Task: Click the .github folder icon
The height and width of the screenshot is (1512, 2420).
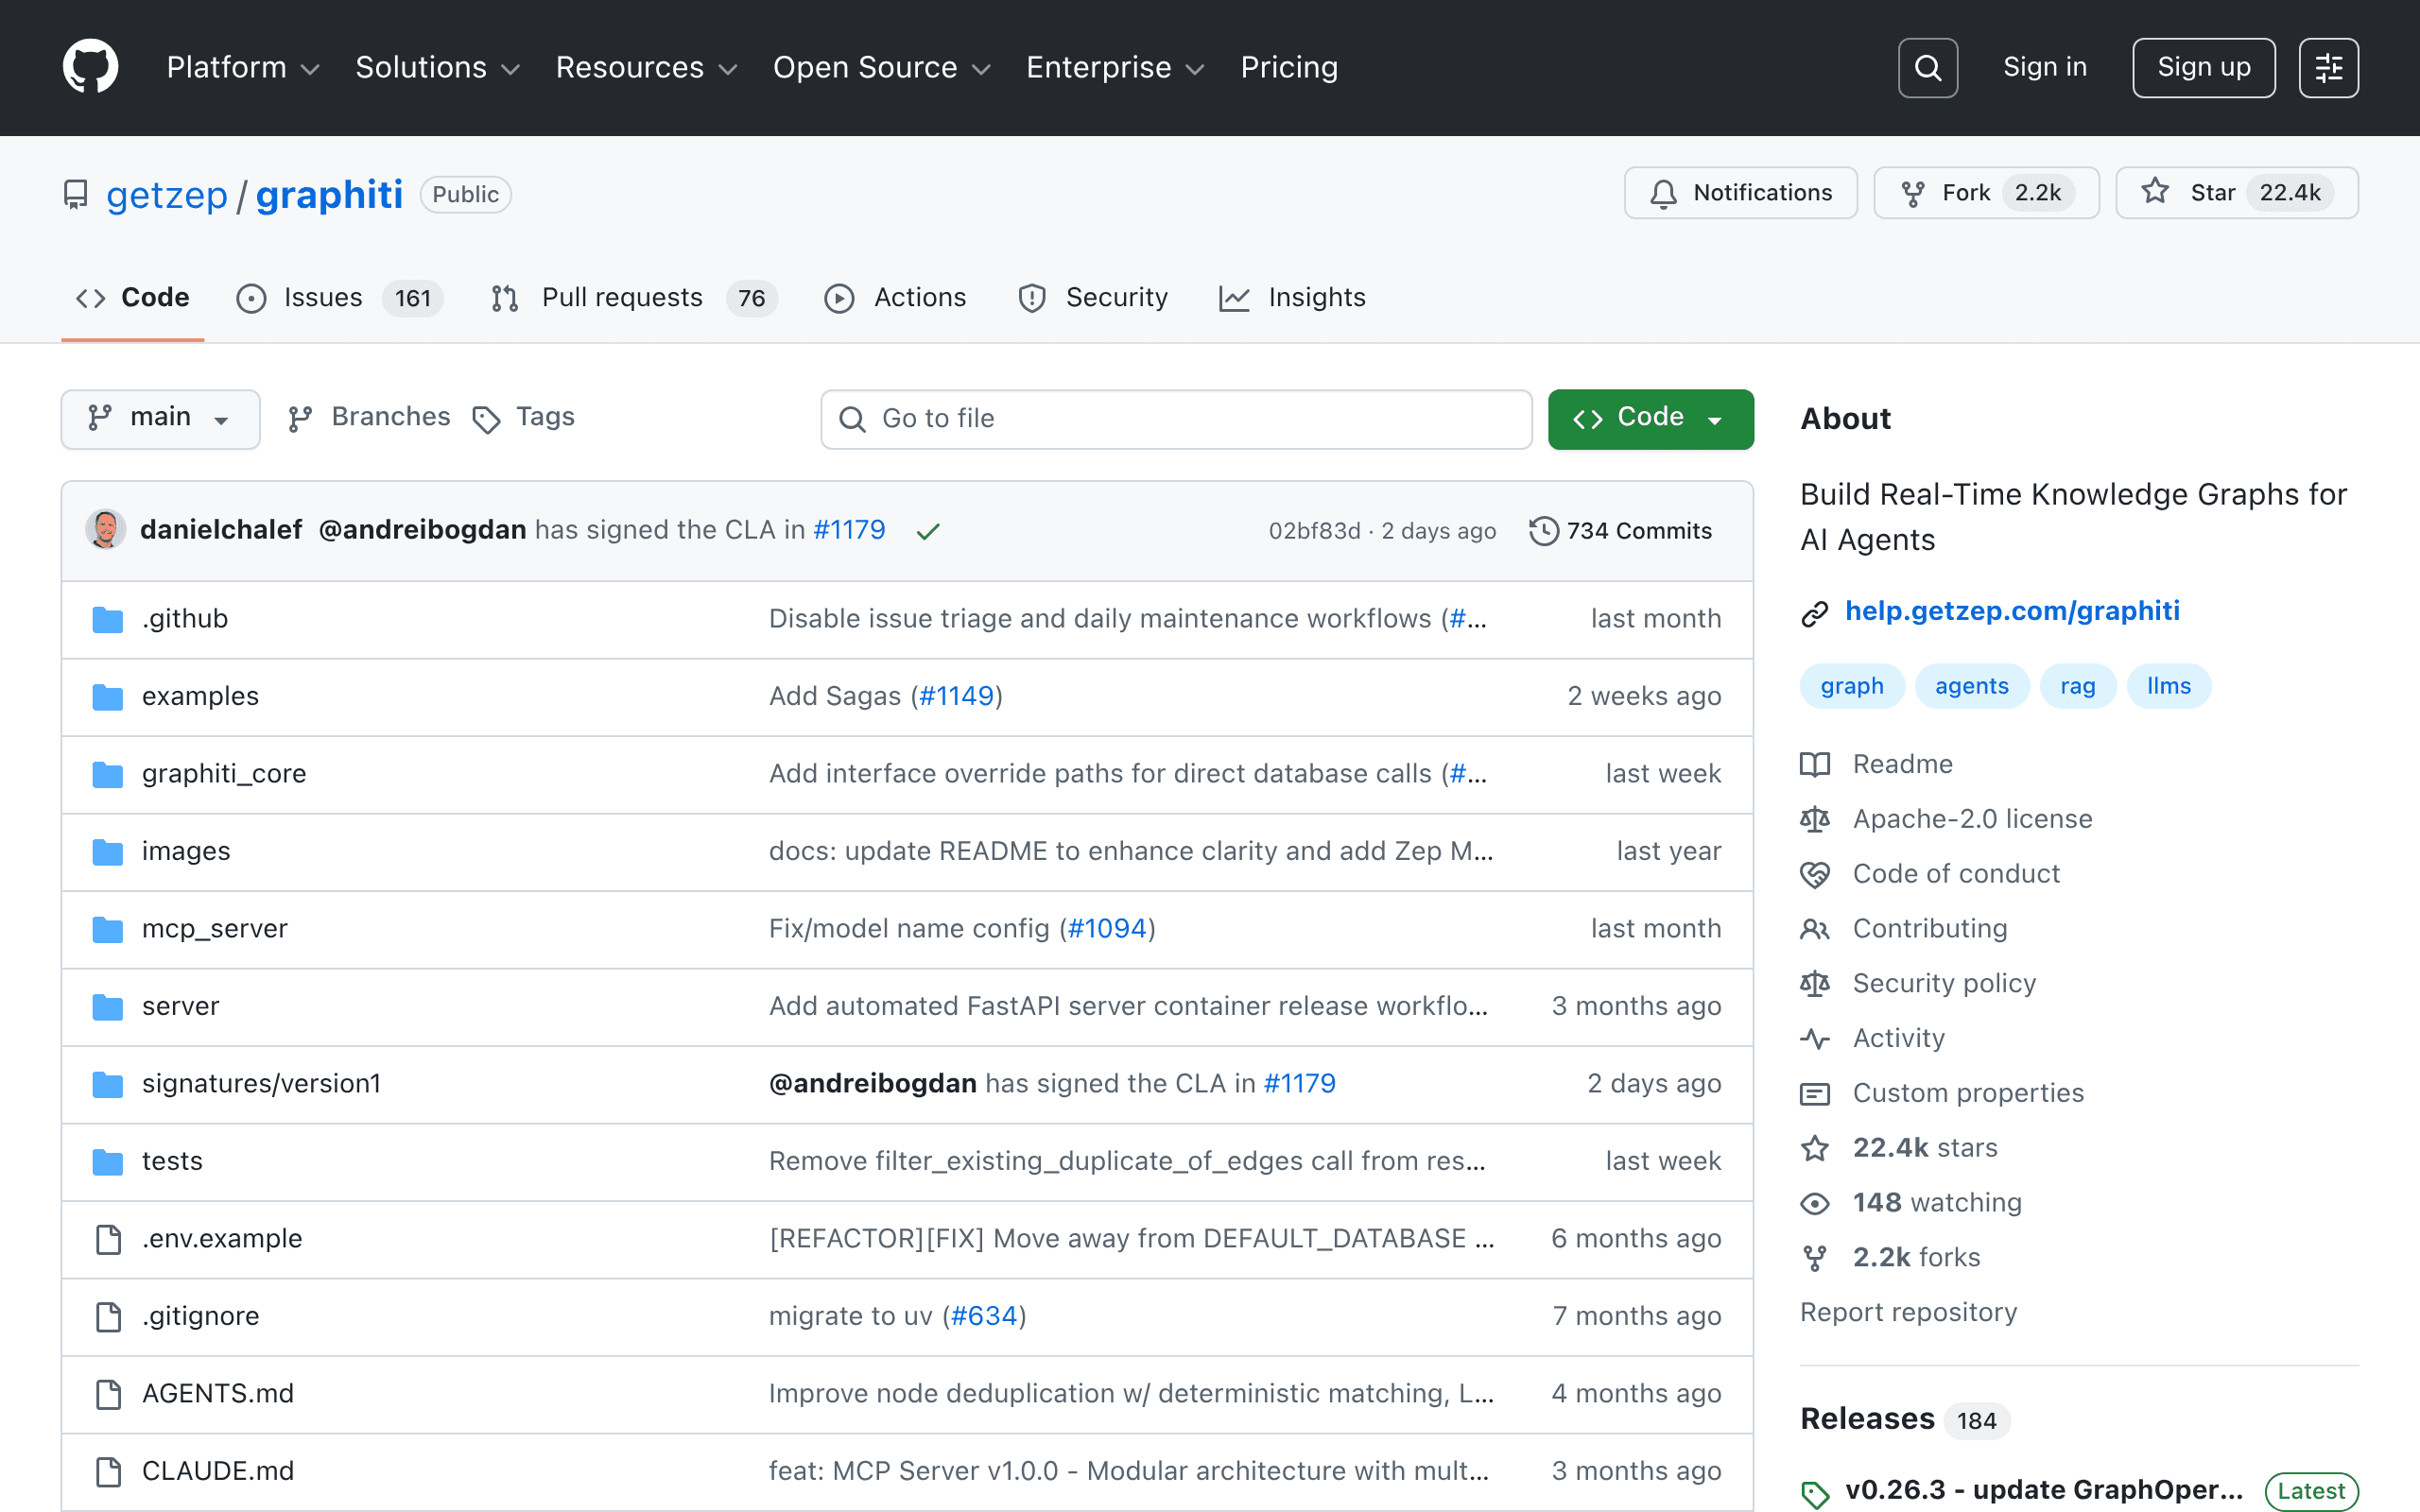Action: click(108, 620)
